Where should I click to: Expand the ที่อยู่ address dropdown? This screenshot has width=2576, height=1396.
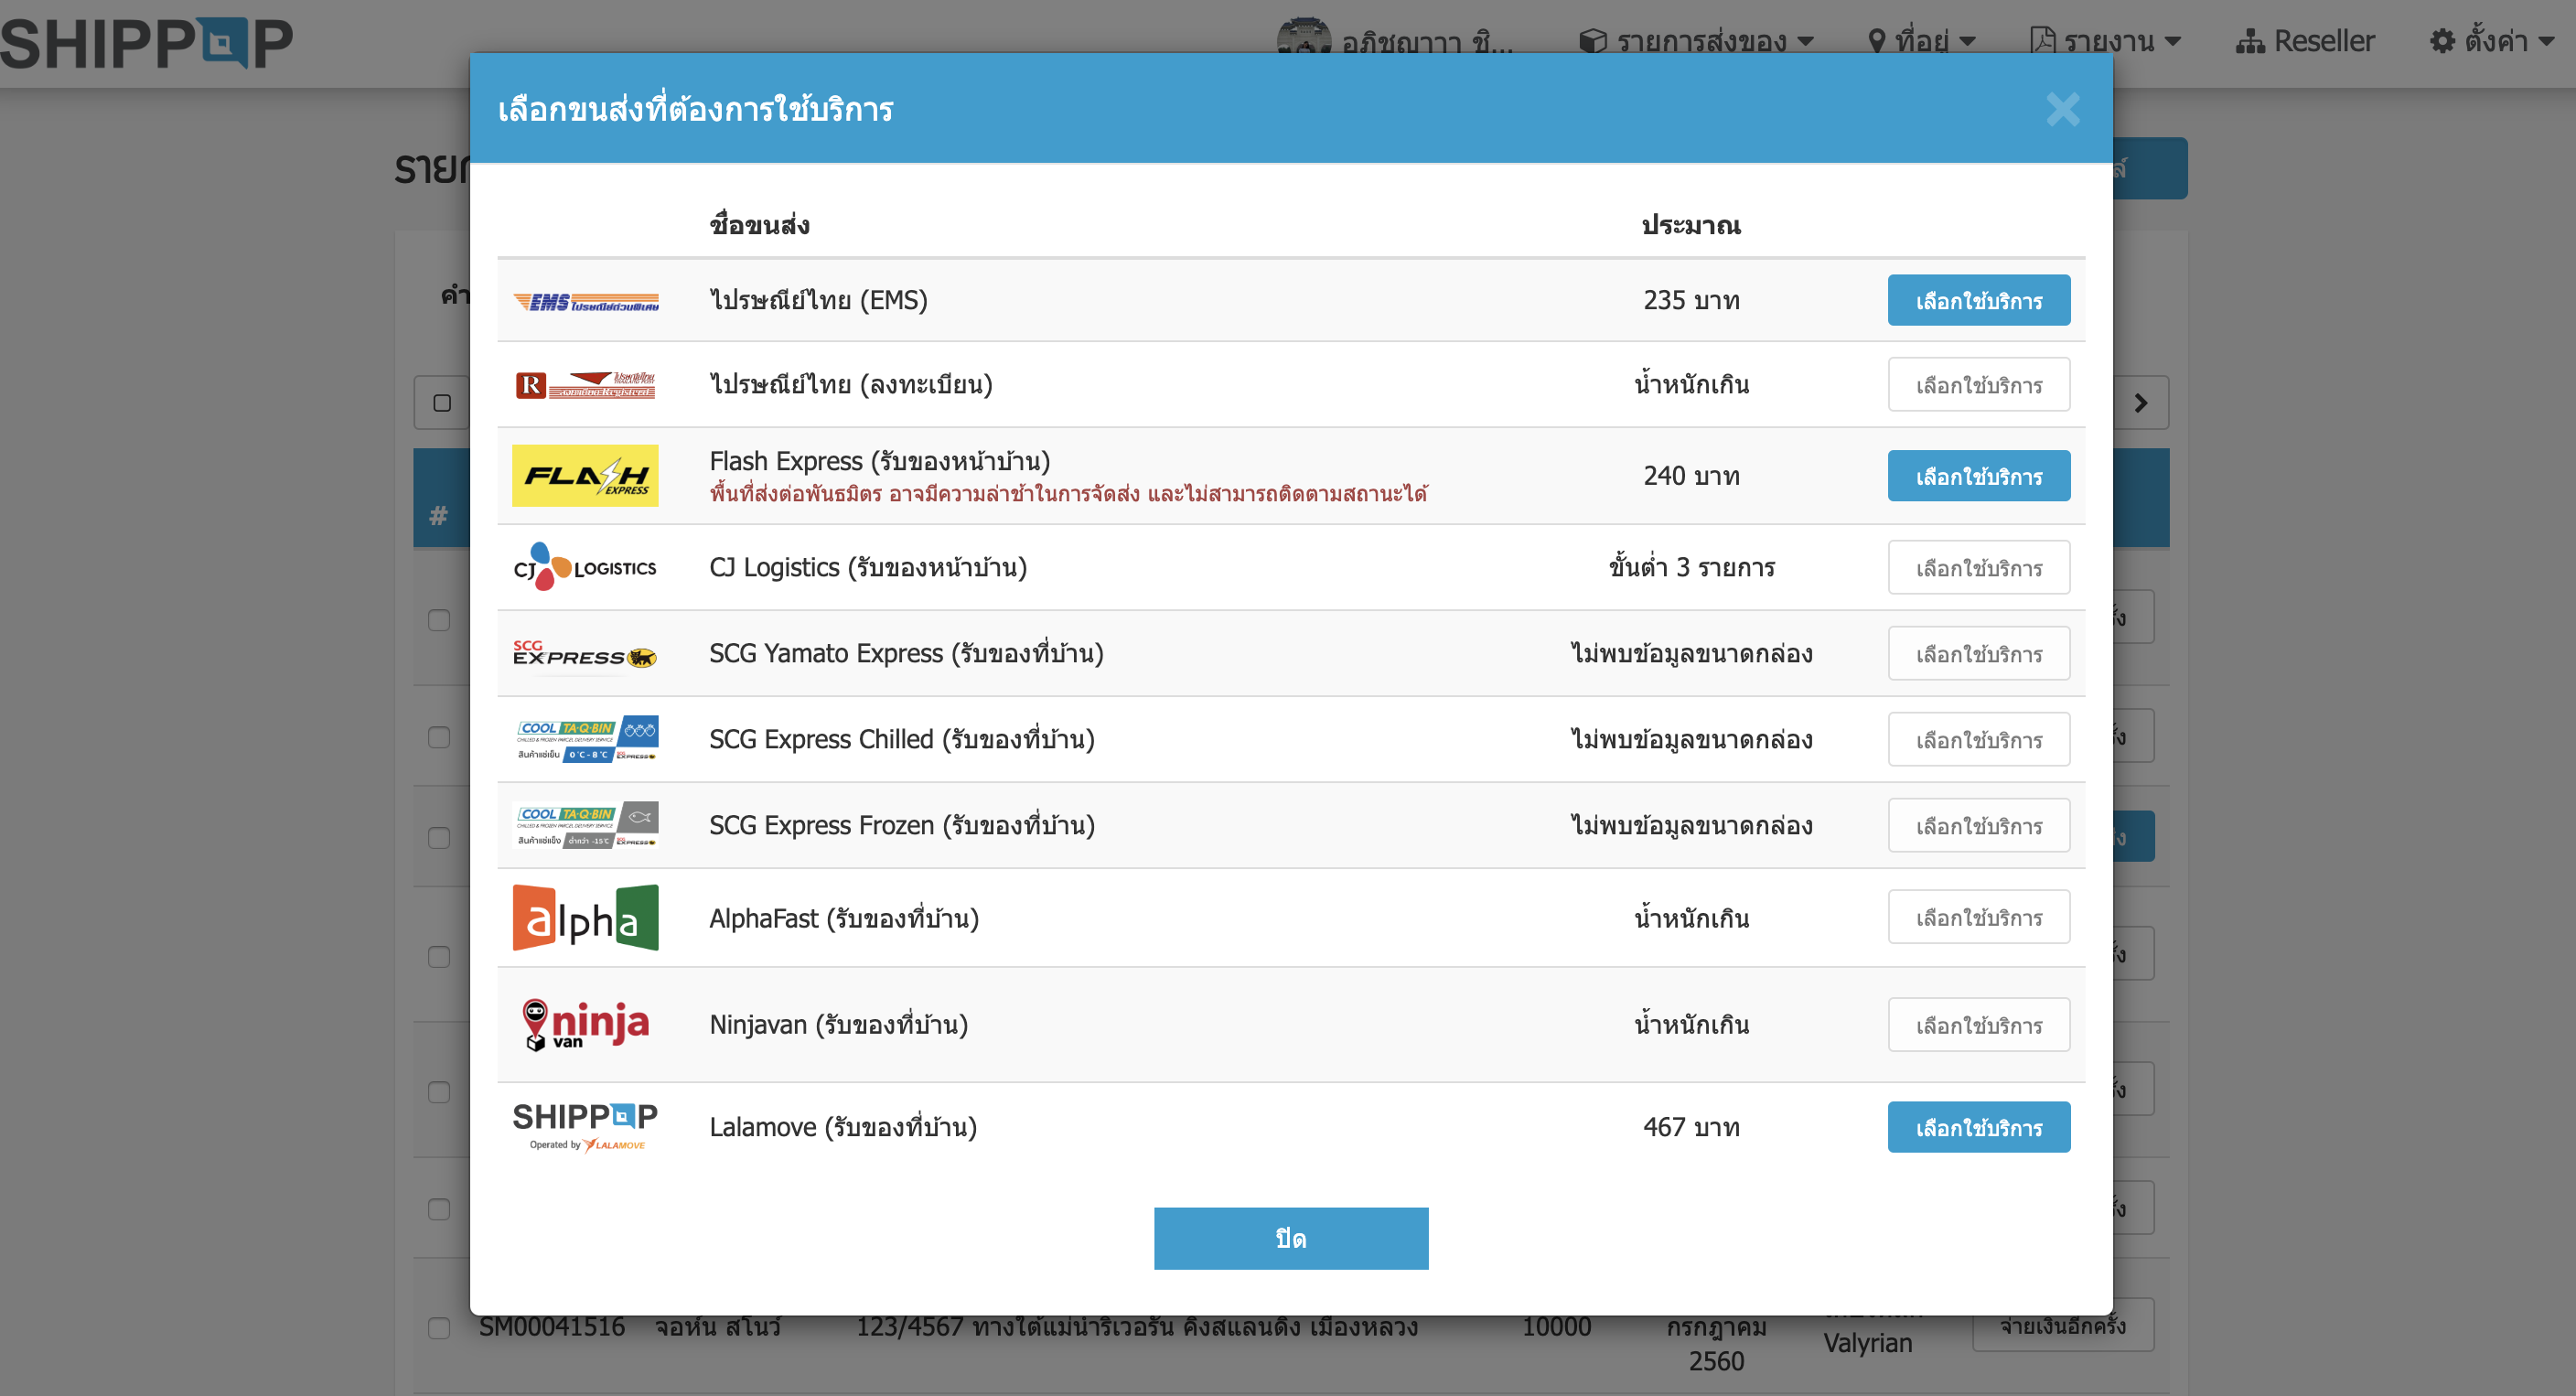point(1921,41)
